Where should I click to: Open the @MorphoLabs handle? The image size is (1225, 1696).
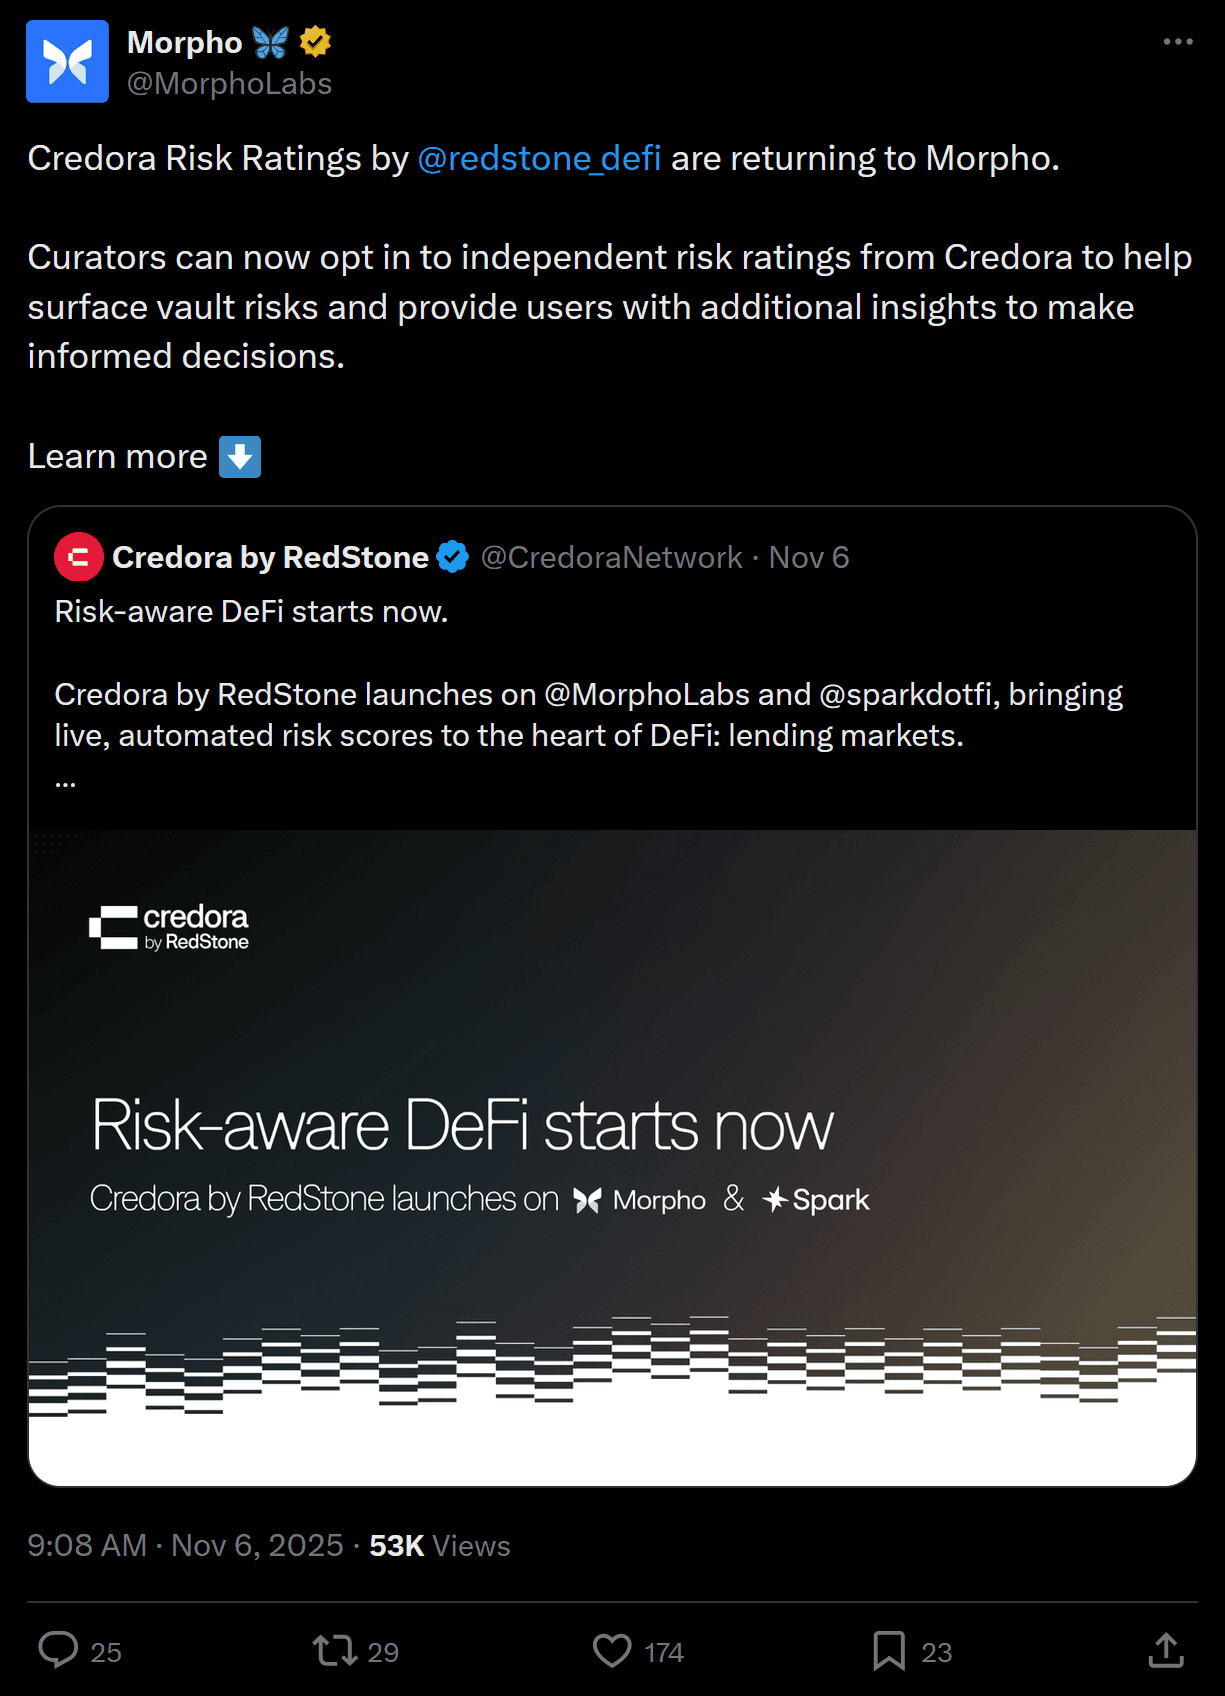[229, 84]
